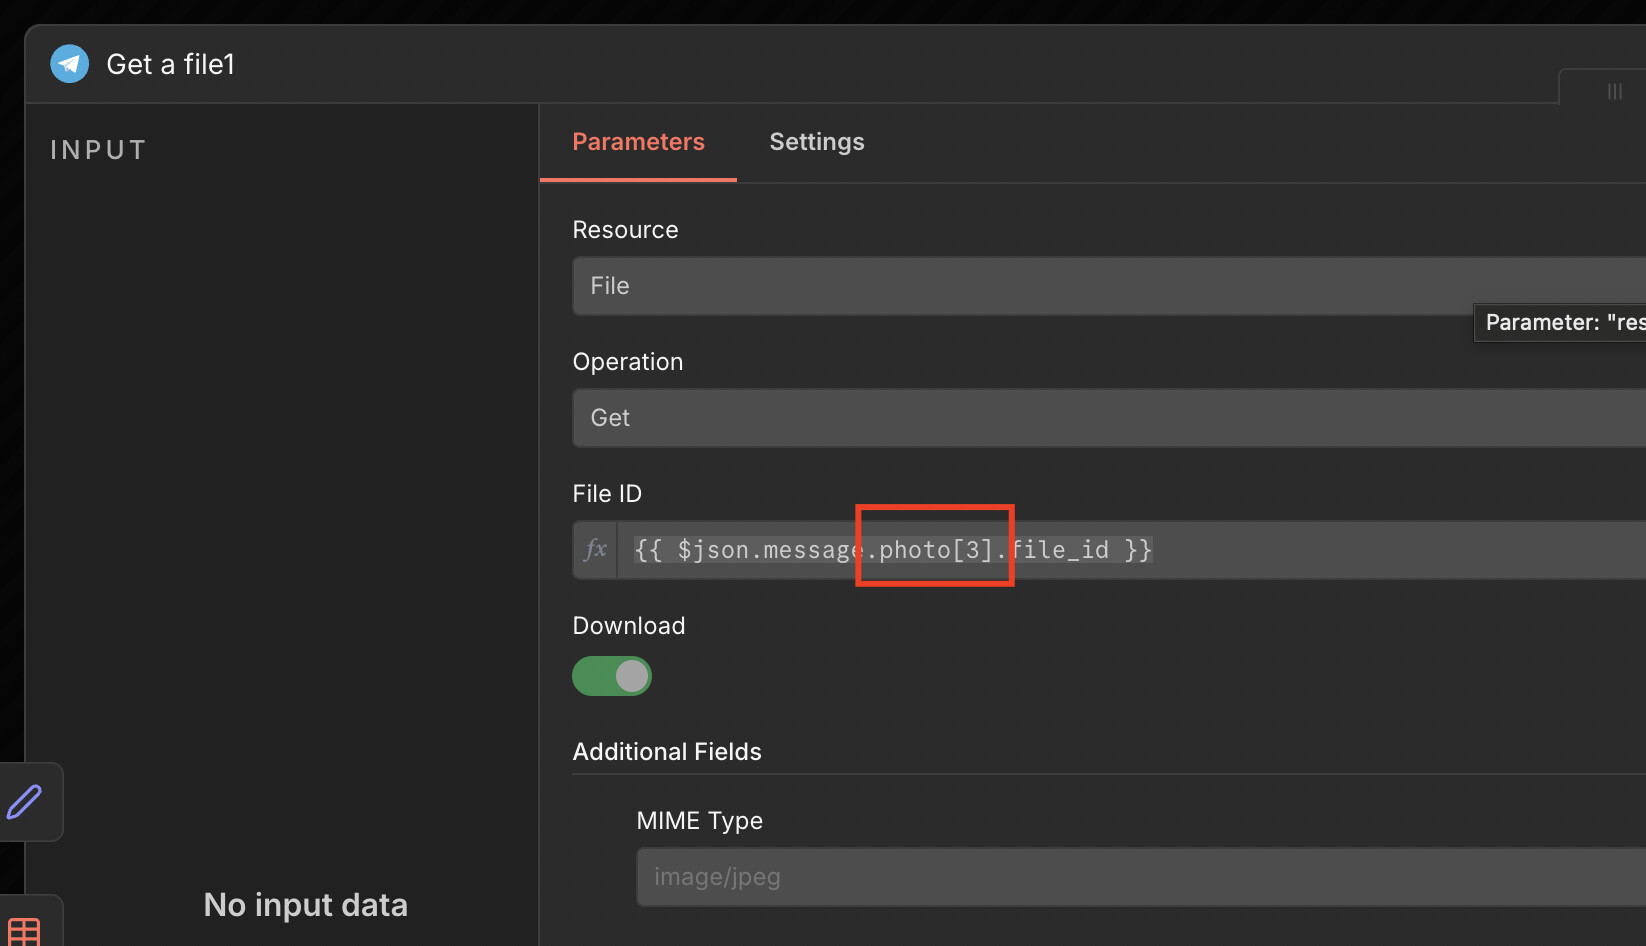Select the pencil edit icon
Image resolution: width=1646 pixels, height=946 pixels.
click(x=25, y=802)
